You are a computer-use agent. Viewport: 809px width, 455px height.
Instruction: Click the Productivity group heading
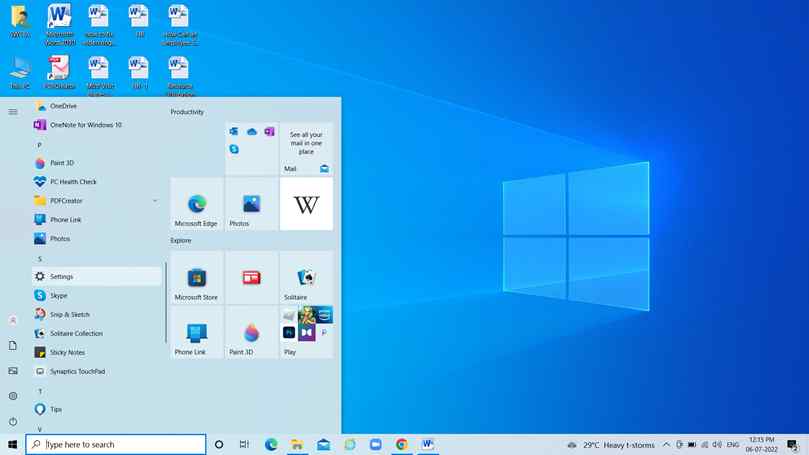click(x=187, y=112)
